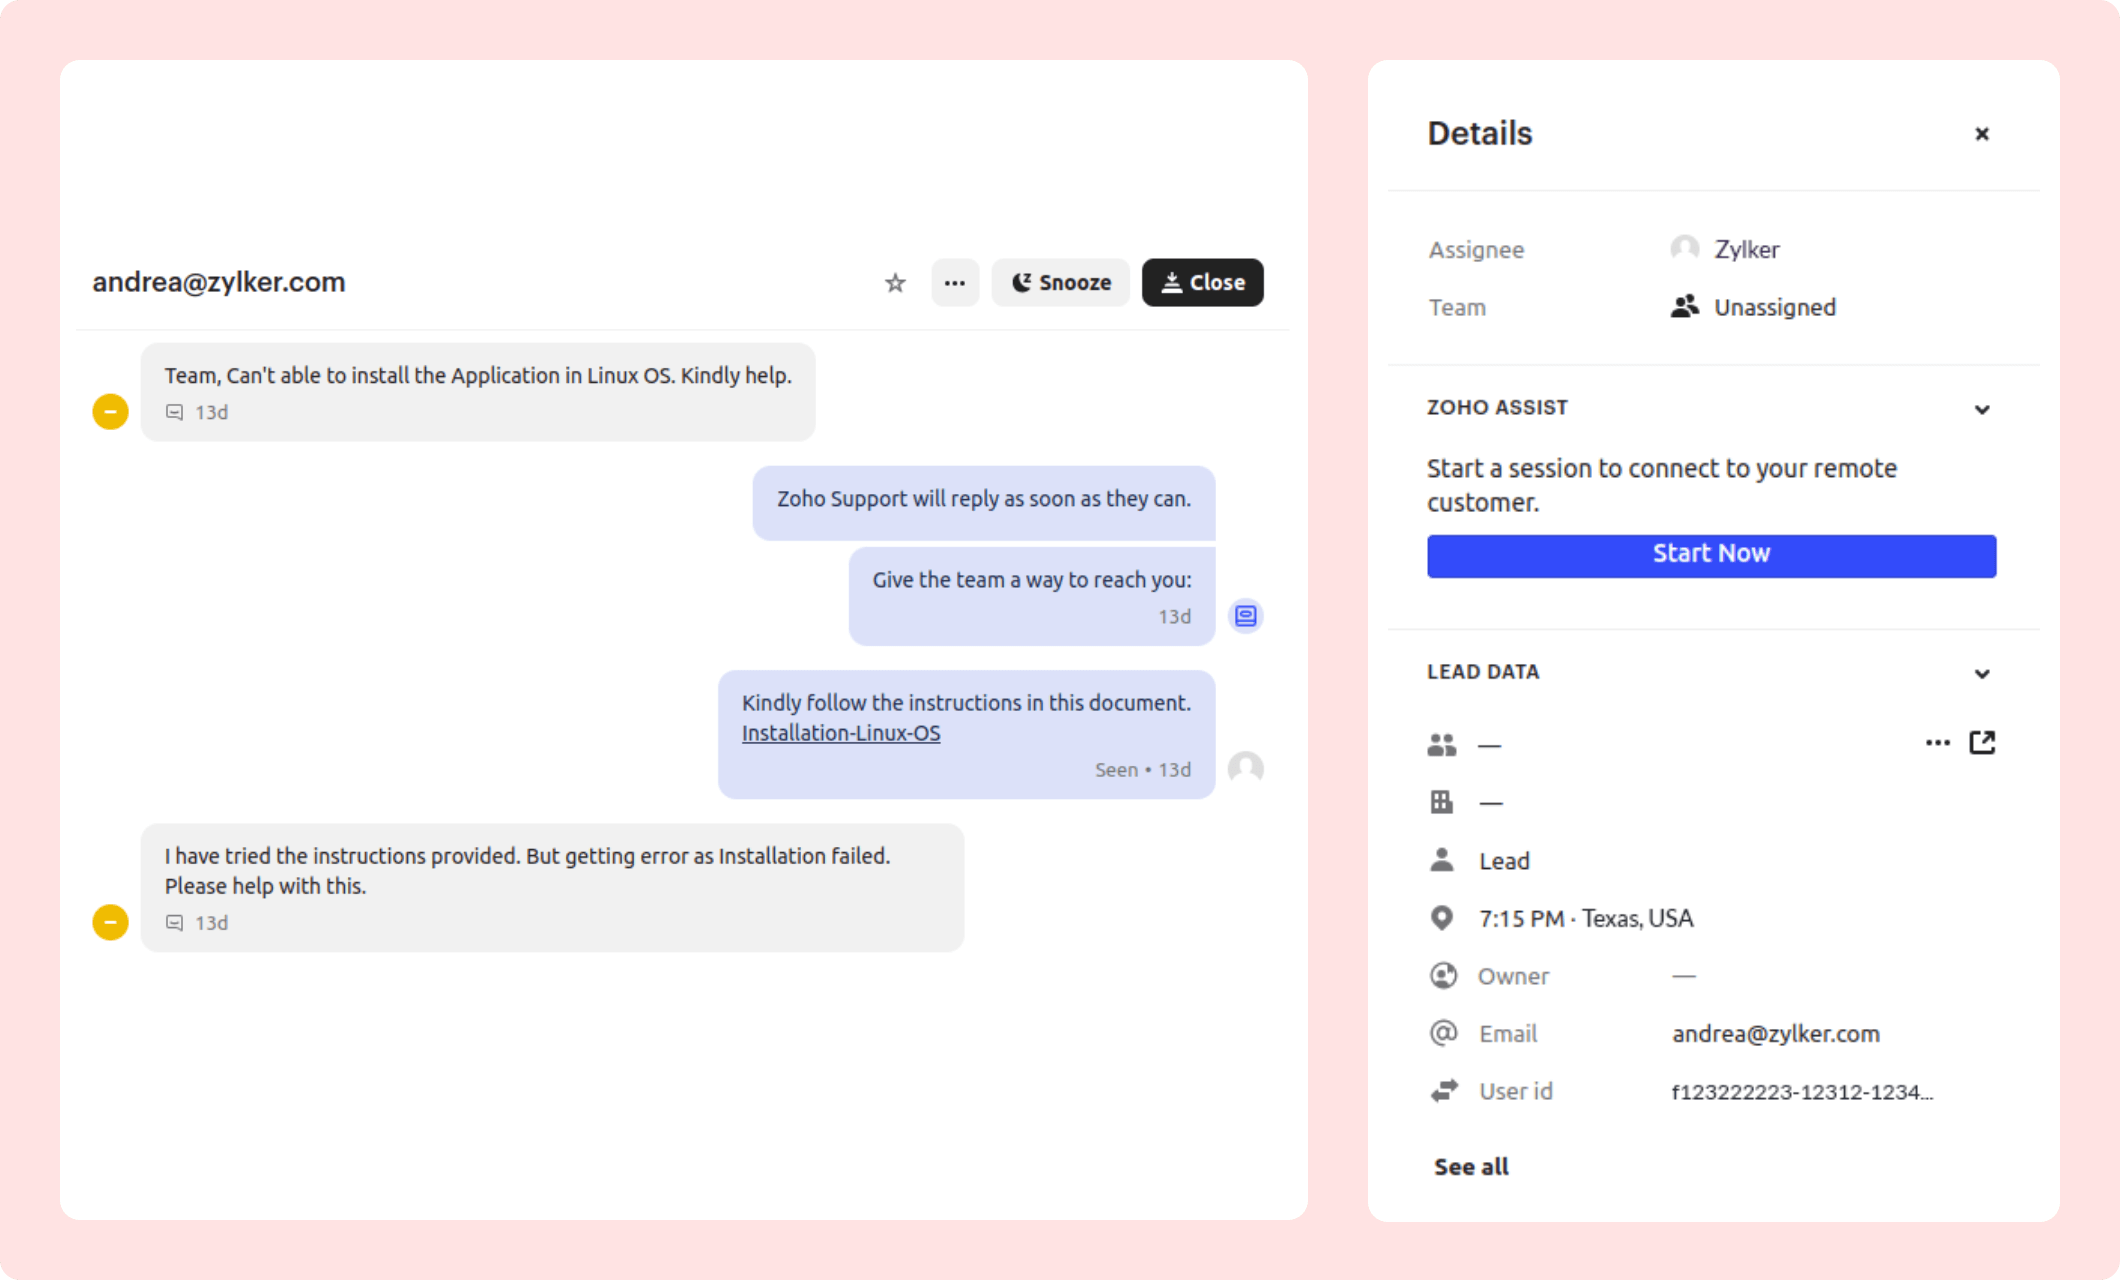2120x1280 pixels.
Task: Click the Close conversation button
Action: coord(1203,283)
